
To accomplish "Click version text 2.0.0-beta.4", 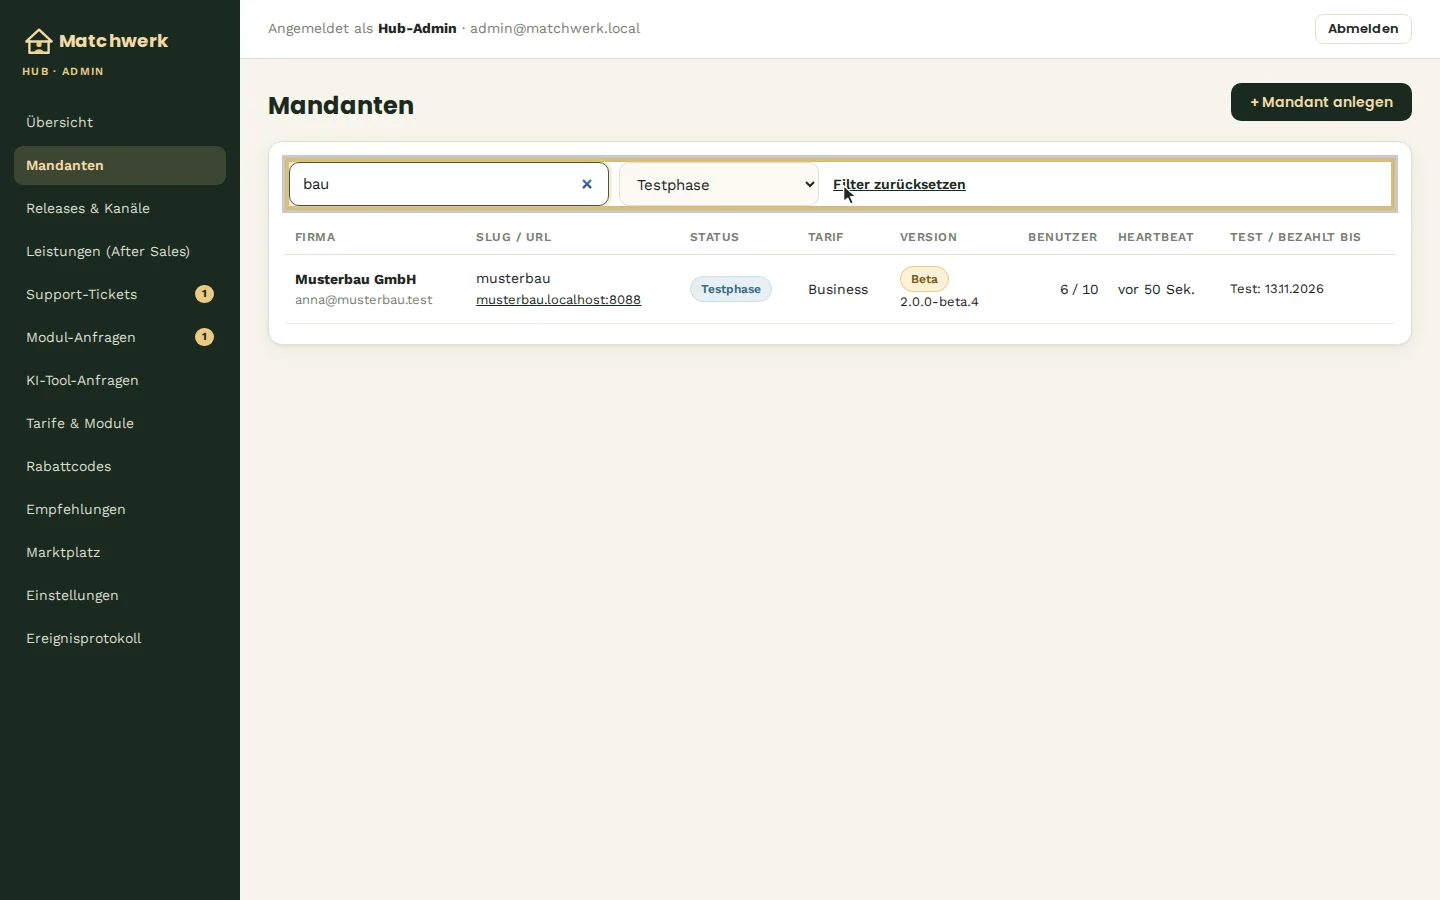I will 939,302.
